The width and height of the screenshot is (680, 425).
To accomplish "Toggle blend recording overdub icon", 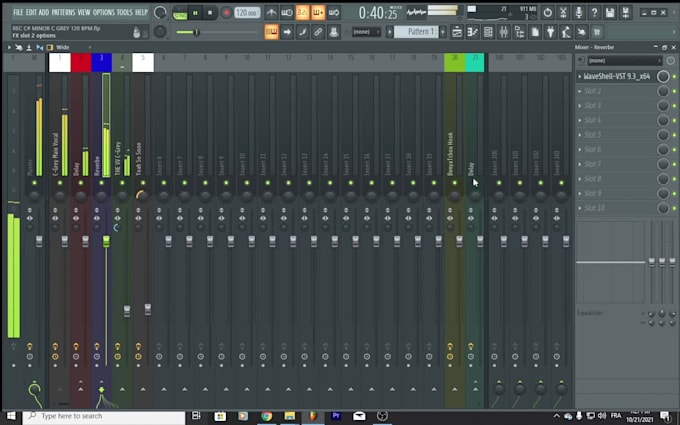I will (318, 13).
